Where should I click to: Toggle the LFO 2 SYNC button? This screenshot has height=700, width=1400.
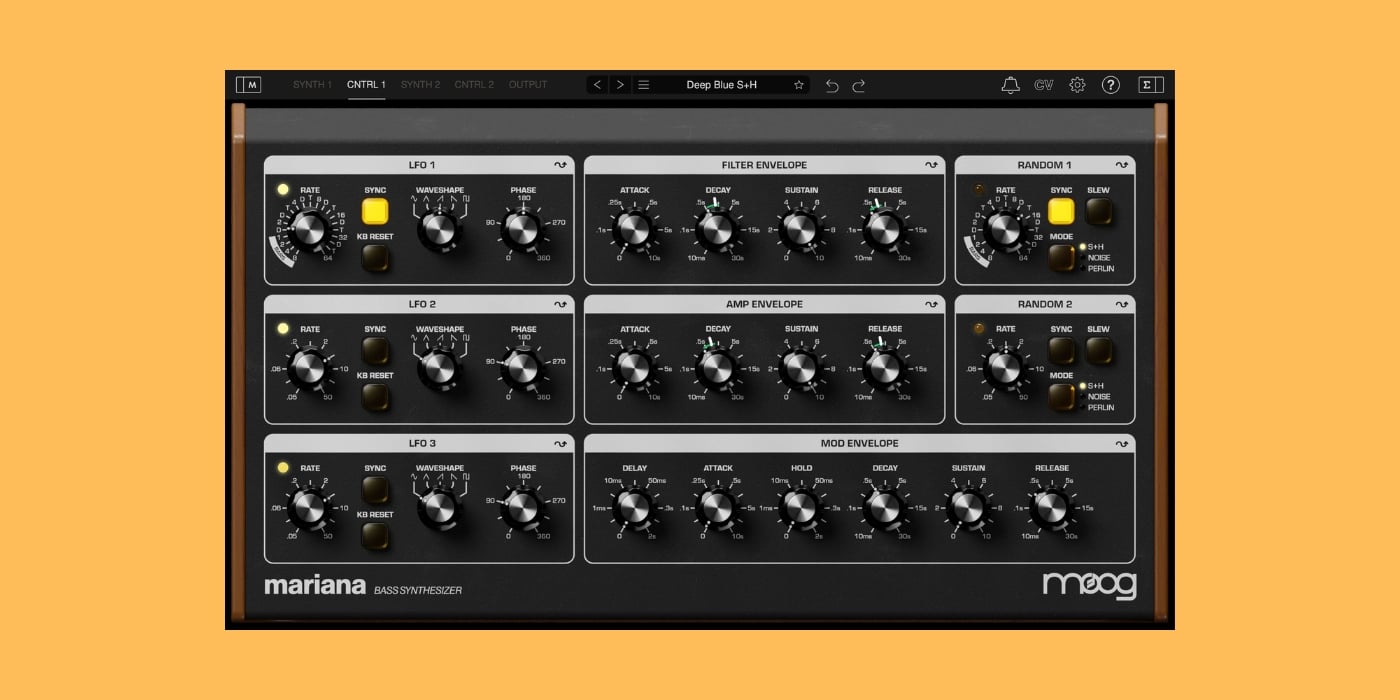pos(375,350)
